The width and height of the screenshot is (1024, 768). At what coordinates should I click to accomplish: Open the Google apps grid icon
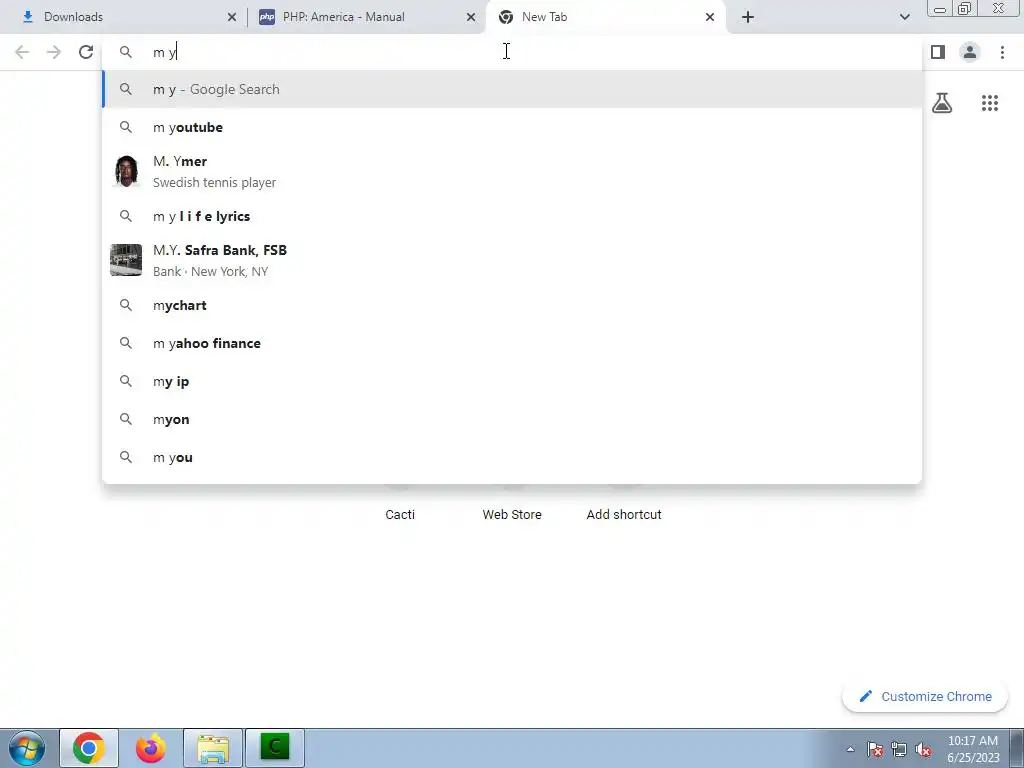coord(990,103)
